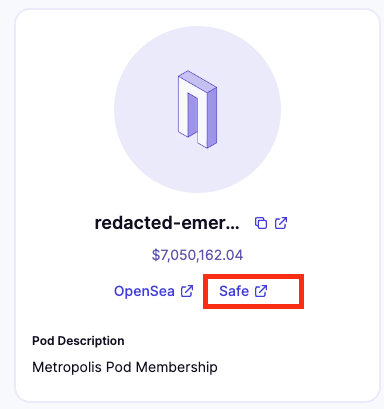Click the arrow icon next to Safe
384x409 pixels.
261,291
